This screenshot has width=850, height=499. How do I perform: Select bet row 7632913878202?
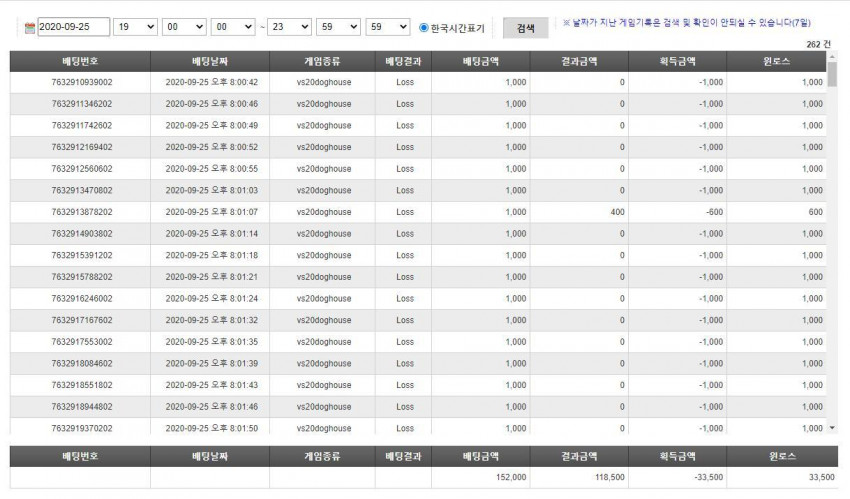coord(418,212)
